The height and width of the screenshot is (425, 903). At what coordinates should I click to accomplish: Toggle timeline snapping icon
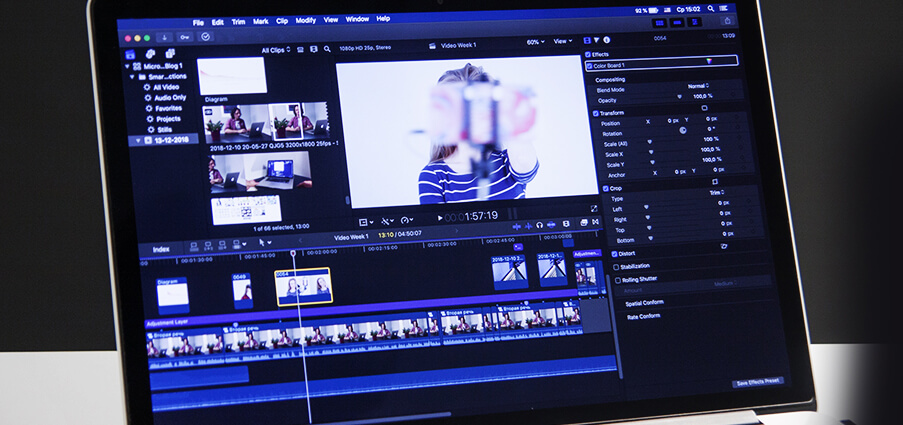point(552,225)
